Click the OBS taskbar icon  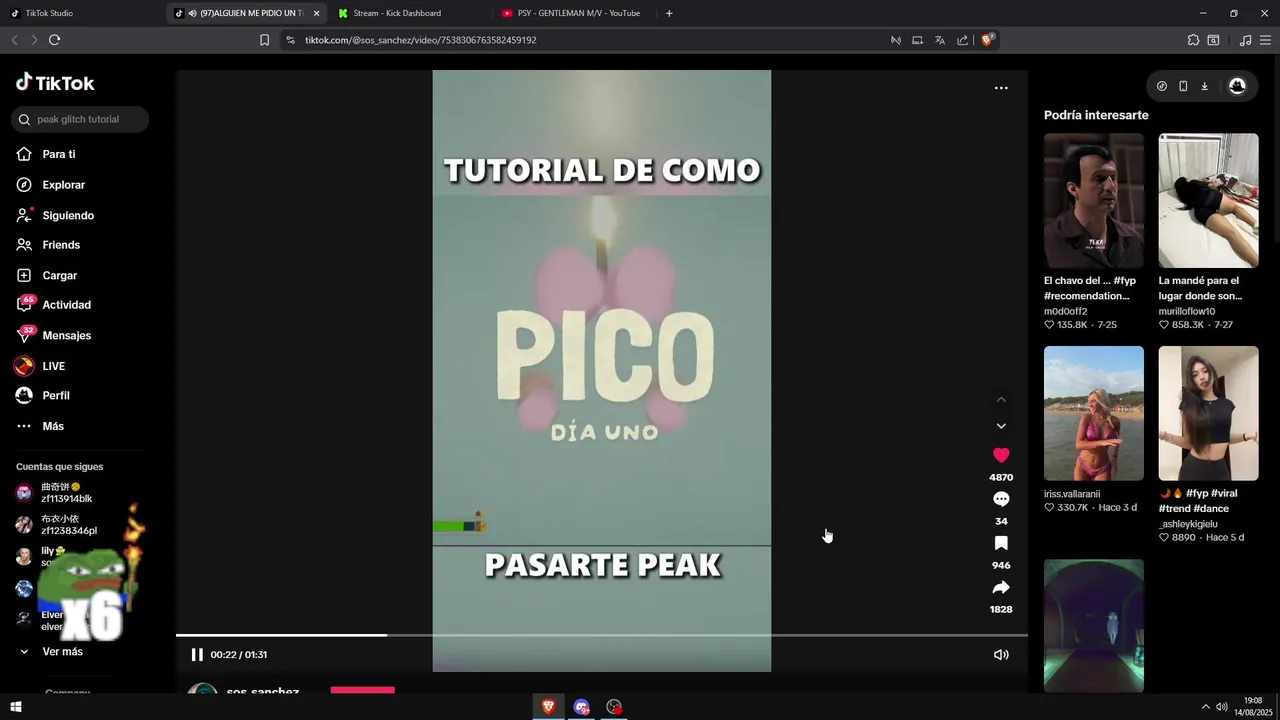614,707
